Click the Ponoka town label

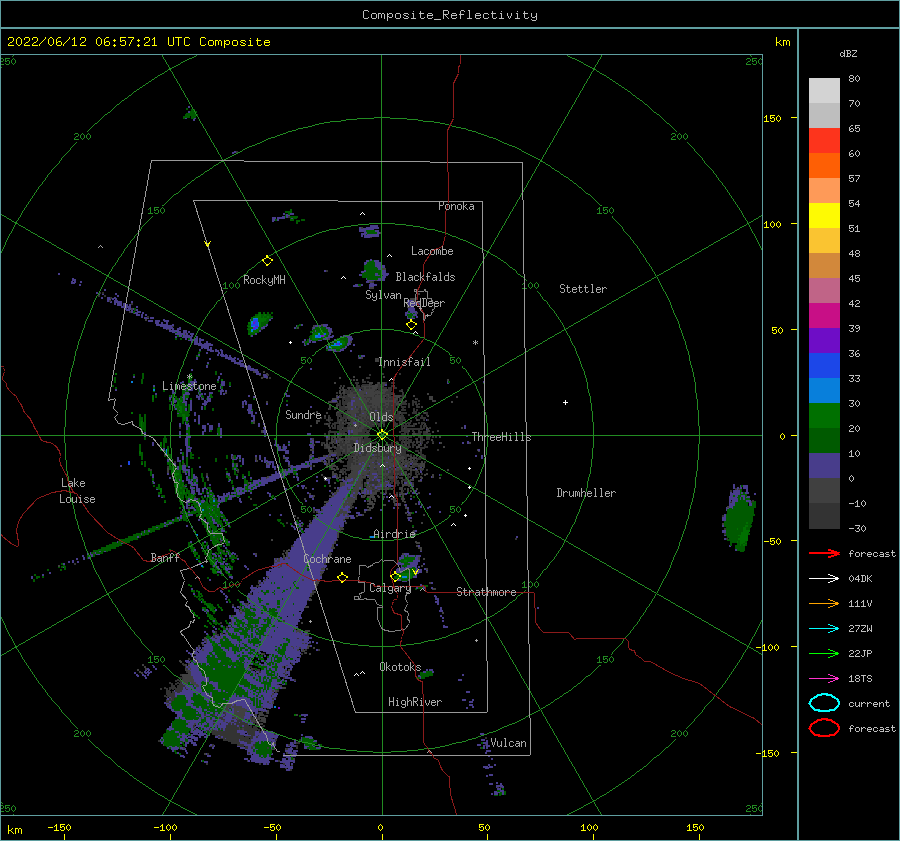coord(456,206)
